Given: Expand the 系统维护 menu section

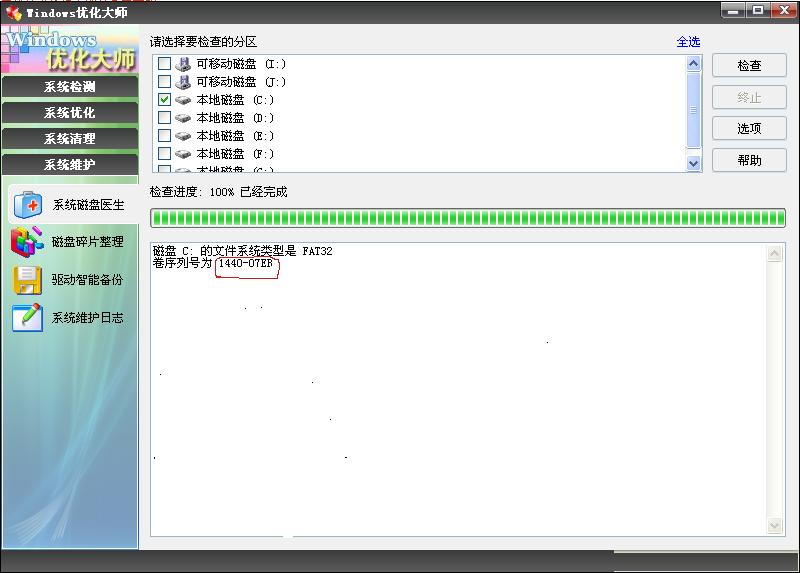Looking at the screenshot, I should point(70,164).
